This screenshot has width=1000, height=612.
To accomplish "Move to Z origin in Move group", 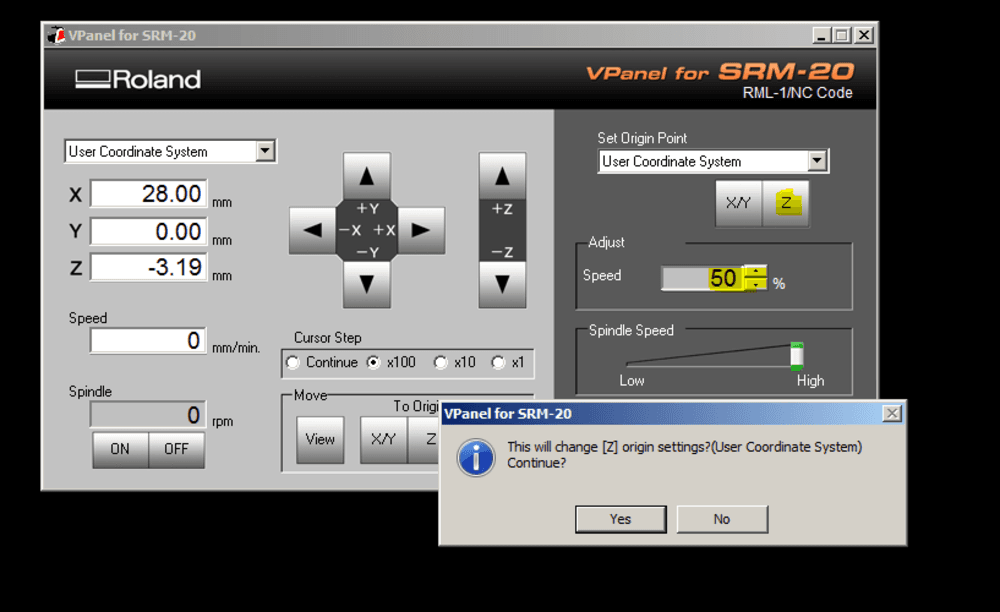I will click(x=424, y=440).
